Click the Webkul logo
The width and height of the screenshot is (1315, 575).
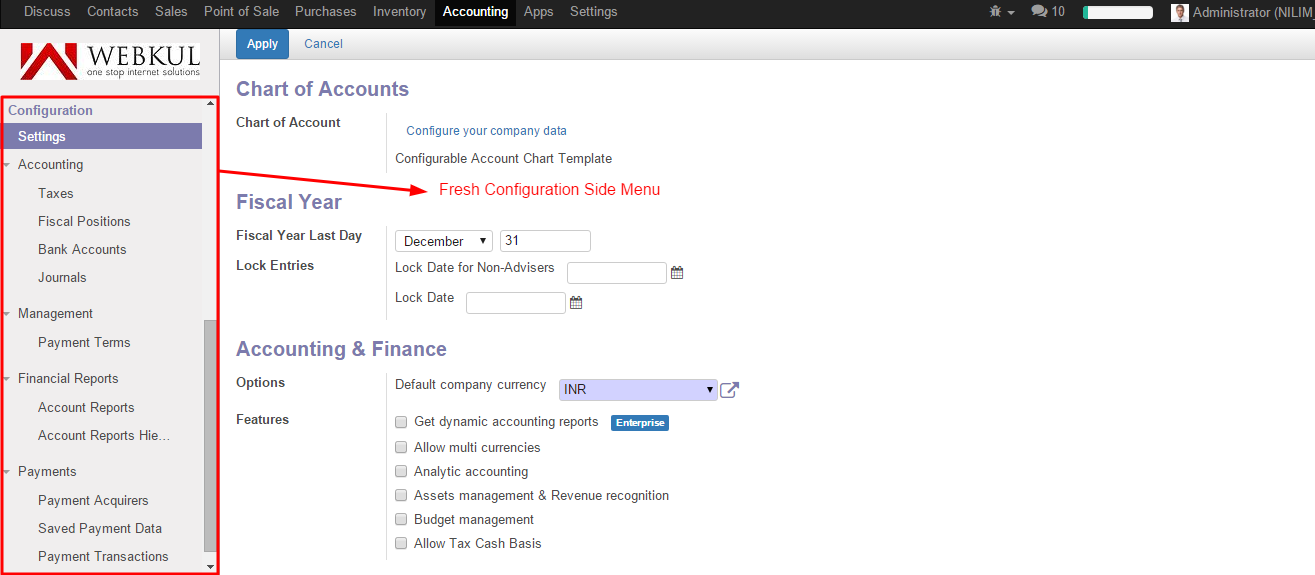click(x=110, y=60)
